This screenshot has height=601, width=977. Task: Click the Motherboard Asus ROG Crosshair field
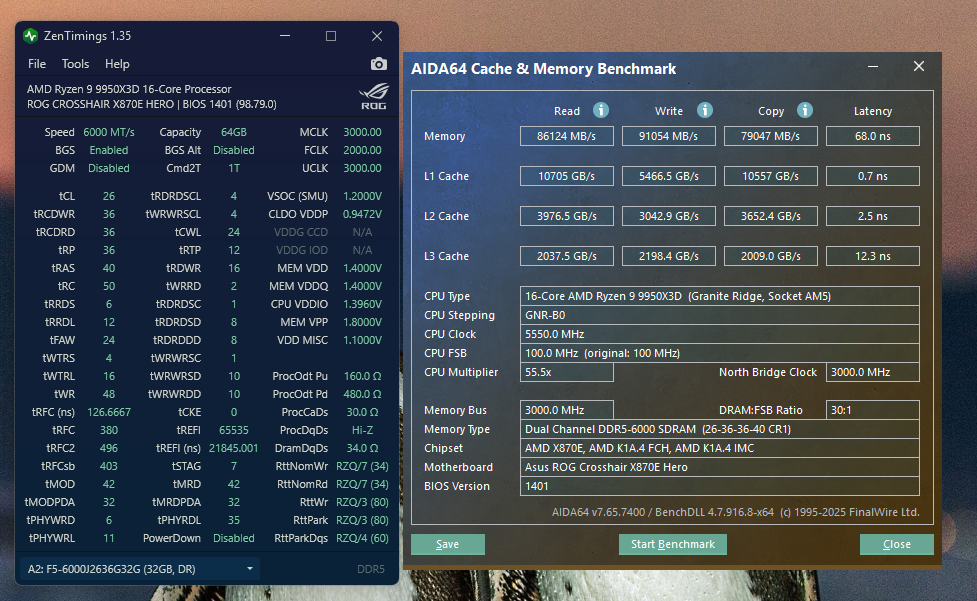[720, 467]
